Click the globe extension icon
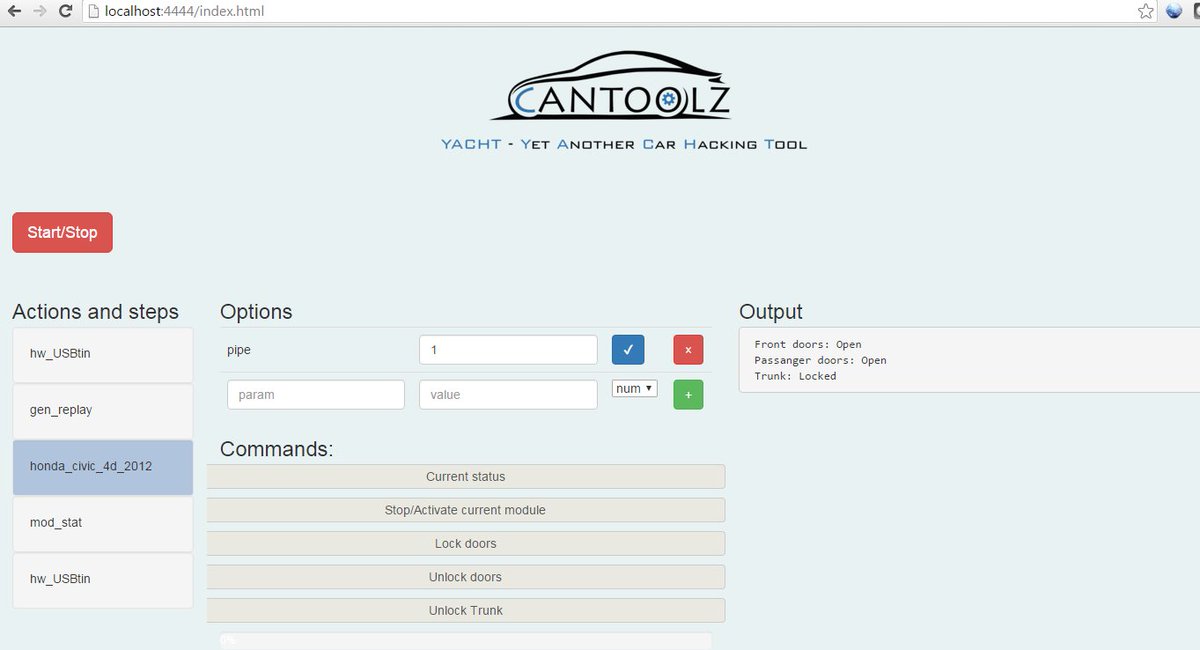1200x650 pixels. 1175,11
